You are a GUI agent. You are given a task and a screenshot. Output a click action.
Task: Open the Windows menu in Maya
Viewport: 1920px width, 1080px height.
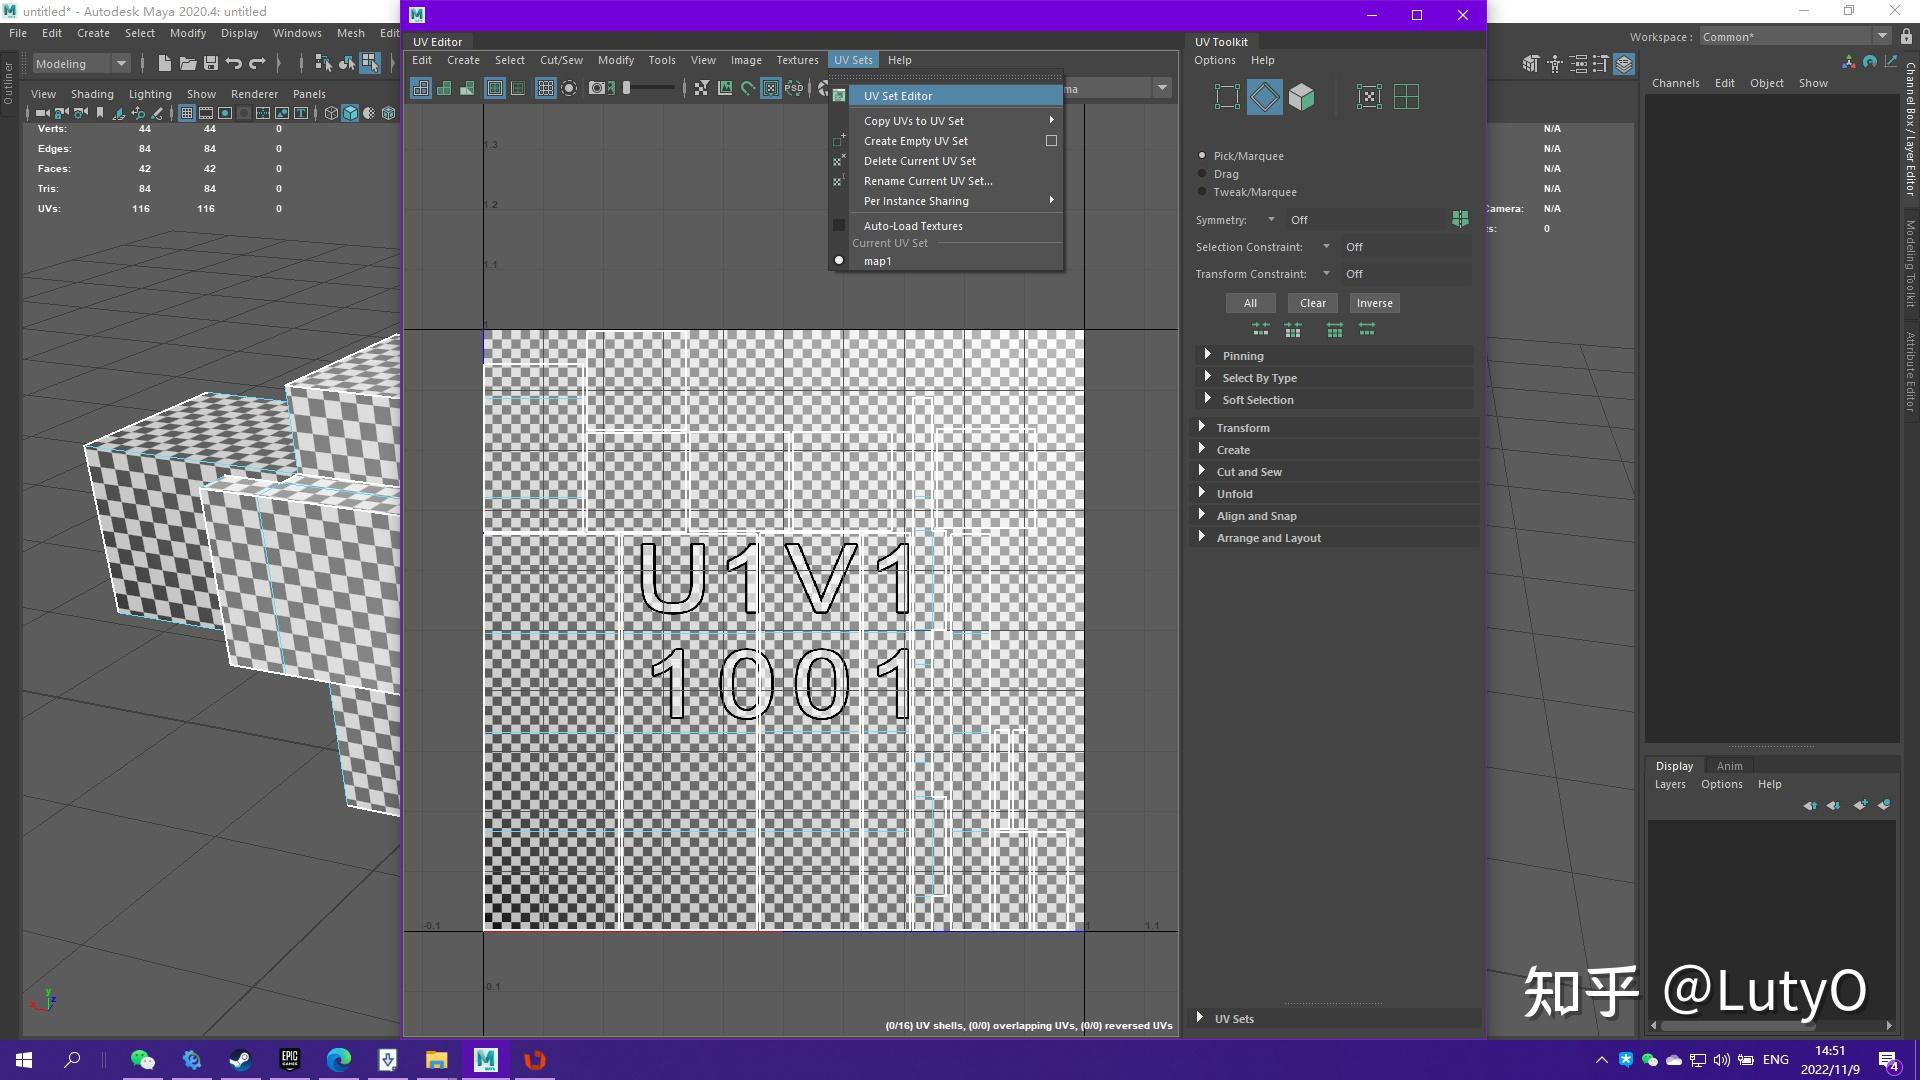pyautogui.click(x=297, y=33)
